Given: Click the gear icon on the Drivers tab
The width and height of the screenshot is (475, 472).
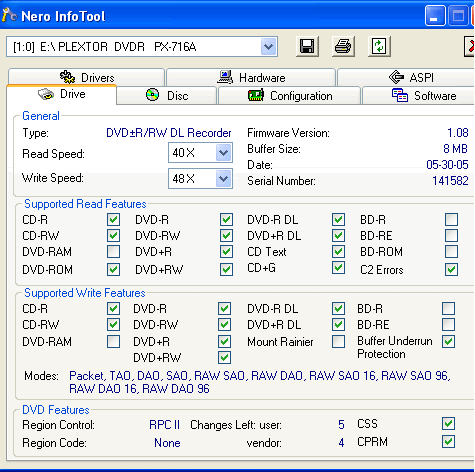Looking at the screenshot, I should click(x=67, y=77).
